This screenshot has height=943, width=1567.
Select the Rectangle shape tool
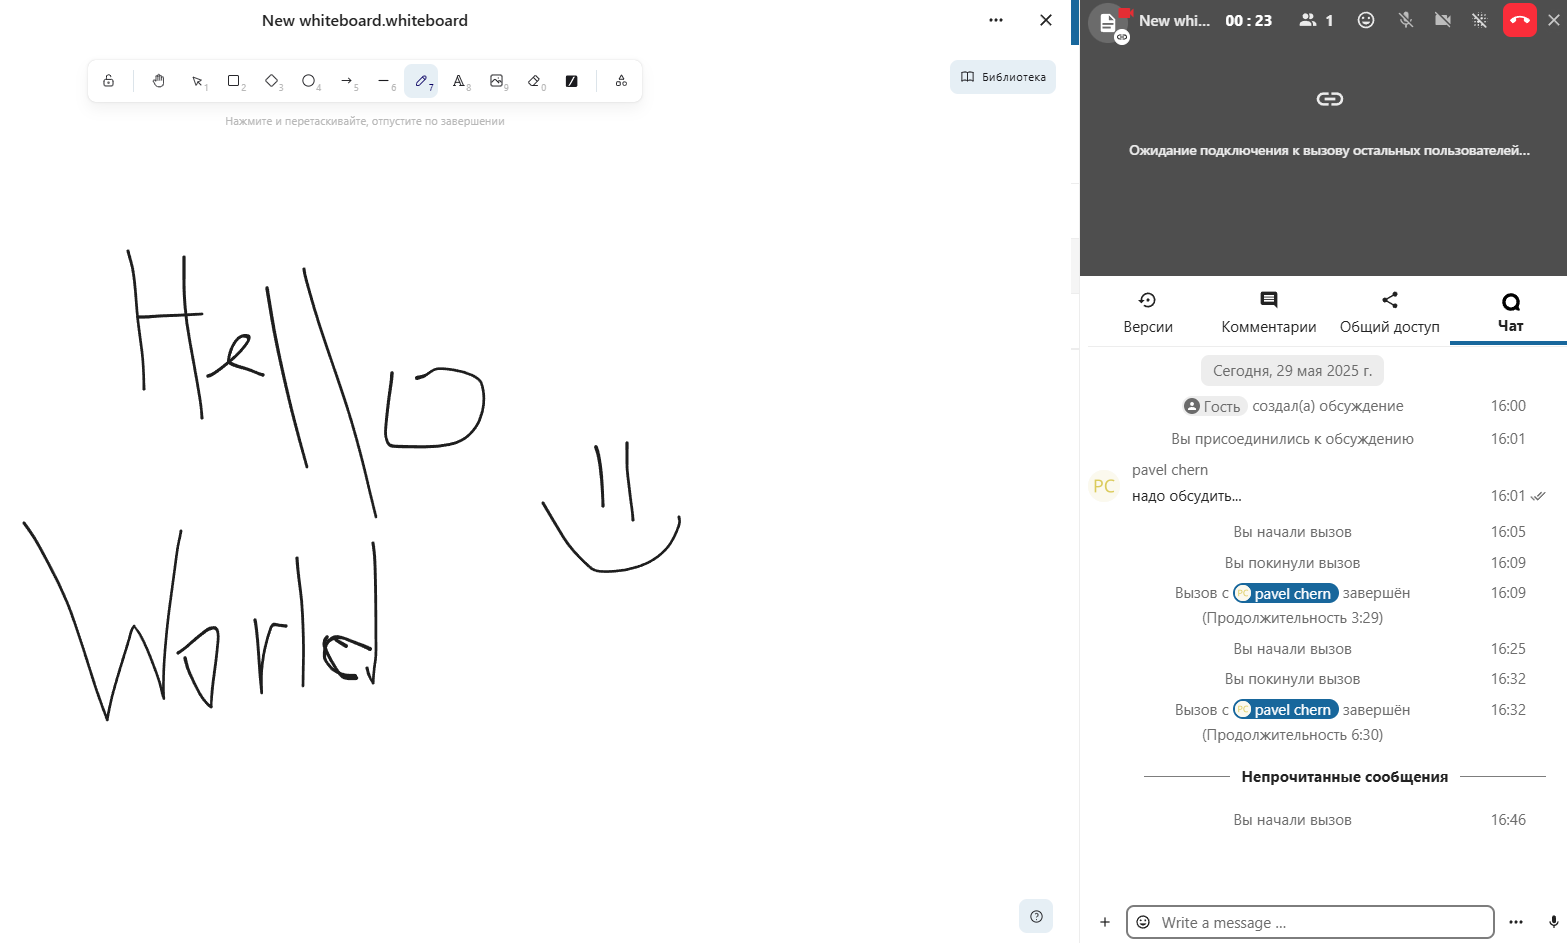tap(234, 81)
